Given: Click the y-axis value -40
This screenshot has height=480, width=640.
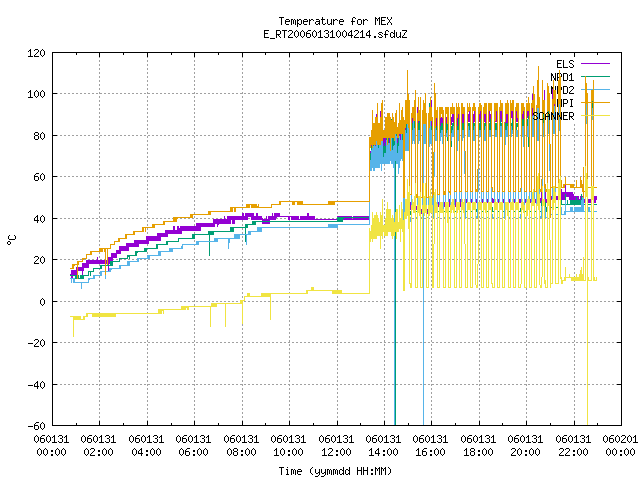Looking at the screenshot, I should tap(36, 385).
